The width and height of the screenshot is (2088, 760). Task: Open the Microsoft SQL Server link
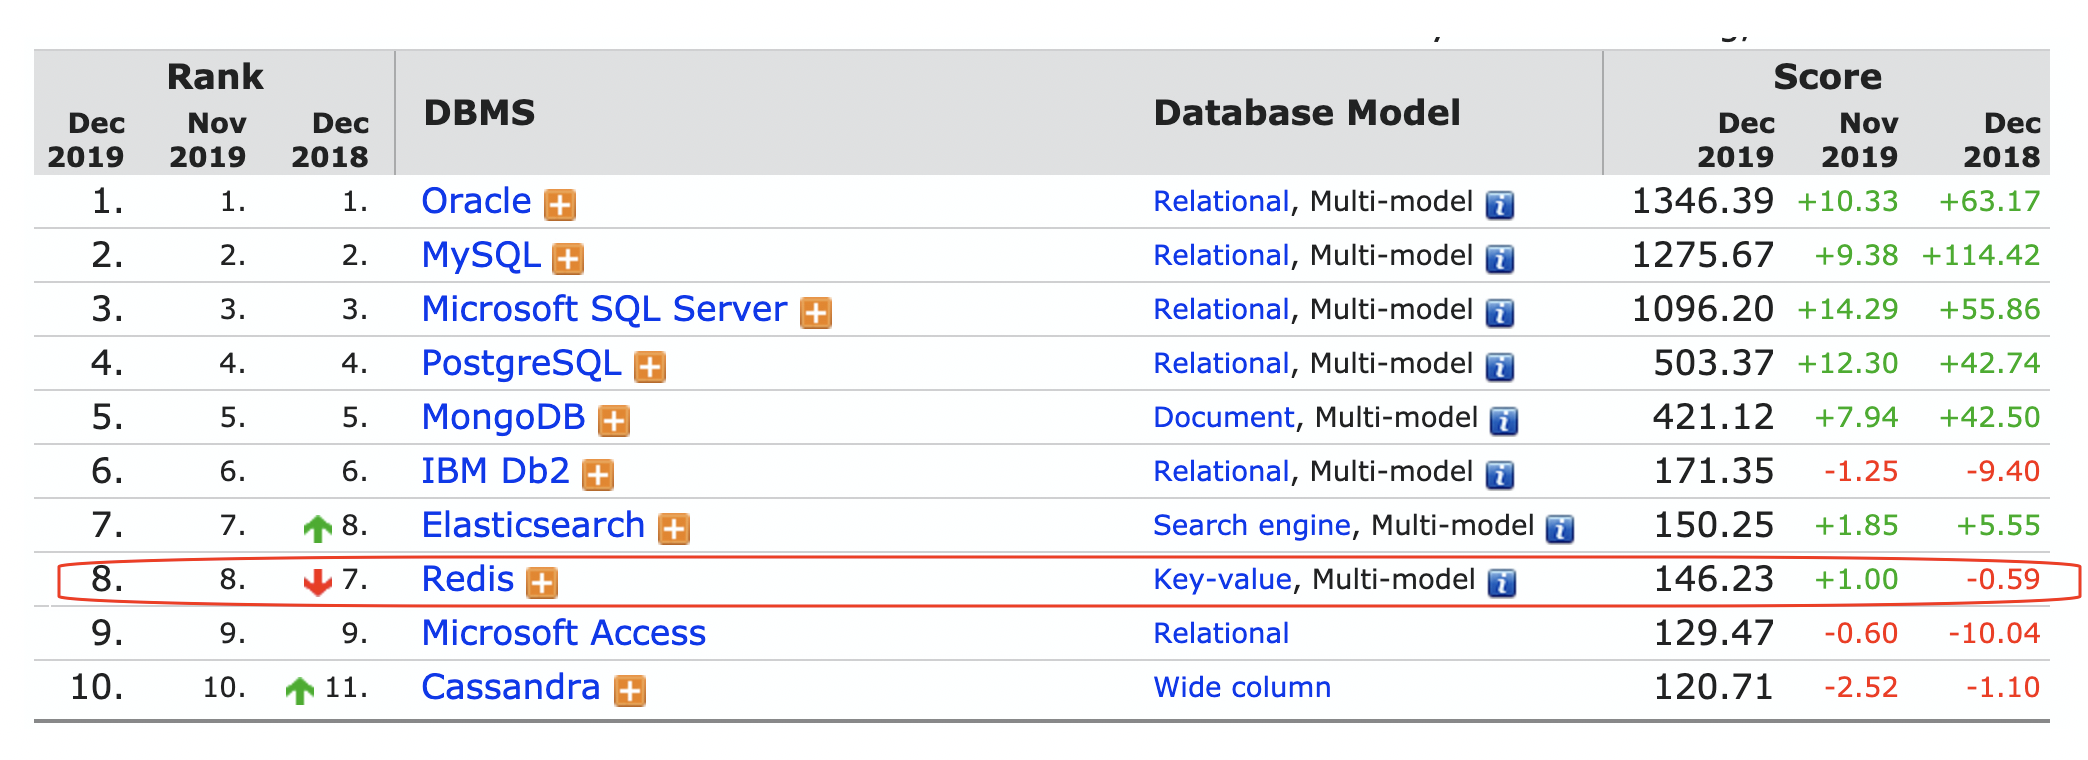pyautogui.click(x=604, y=310)
